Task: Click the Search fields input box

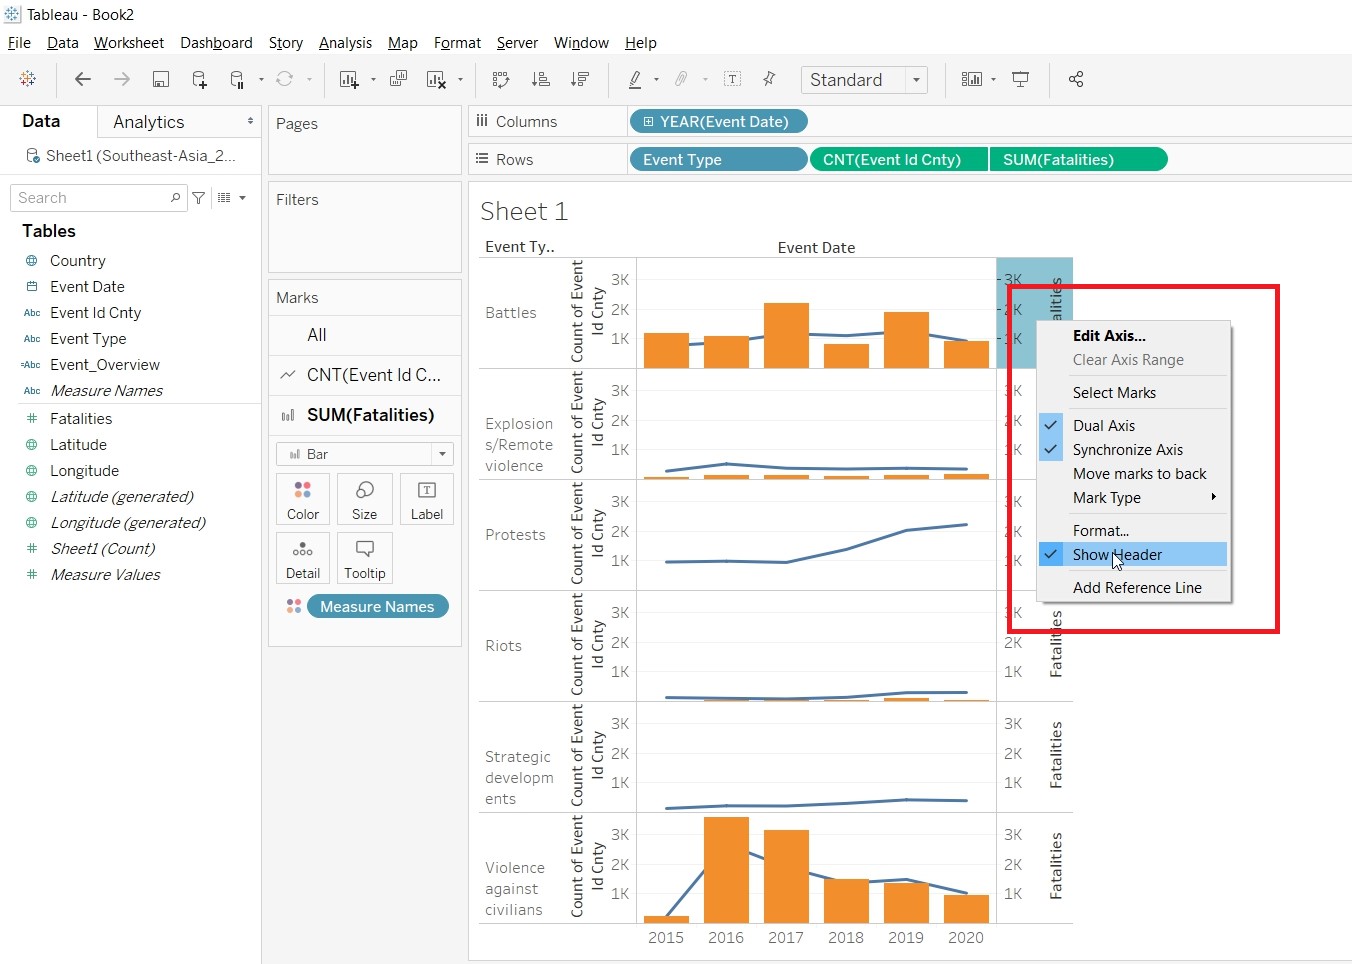Action: (x=92, y=198)
